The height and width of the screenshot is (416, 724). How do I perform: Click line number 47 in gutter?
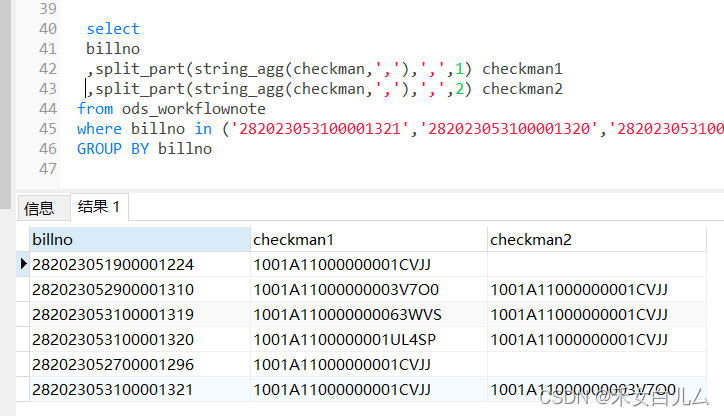click(48, 169)
